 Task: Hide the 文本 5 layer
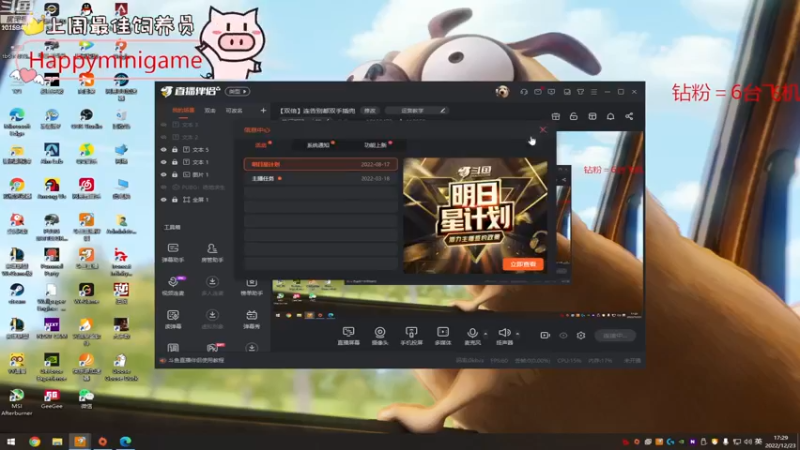click(163, 149)
